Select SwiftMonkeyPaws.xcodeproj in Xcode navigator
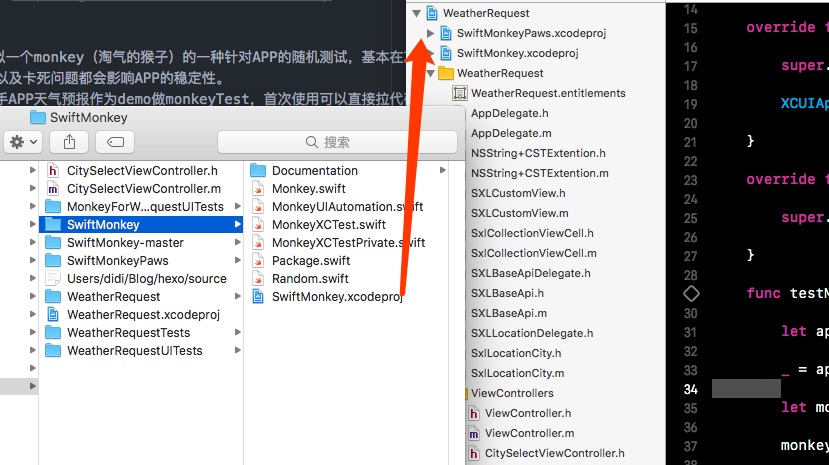 [x=531, y=33]
